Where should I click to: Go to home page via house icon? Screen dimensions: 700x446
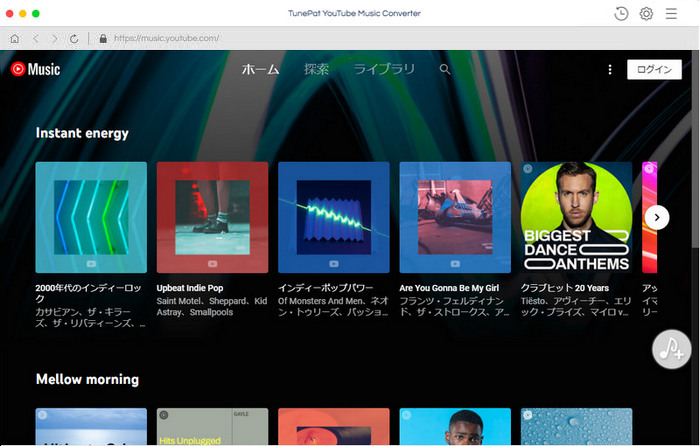pos(15,39)
